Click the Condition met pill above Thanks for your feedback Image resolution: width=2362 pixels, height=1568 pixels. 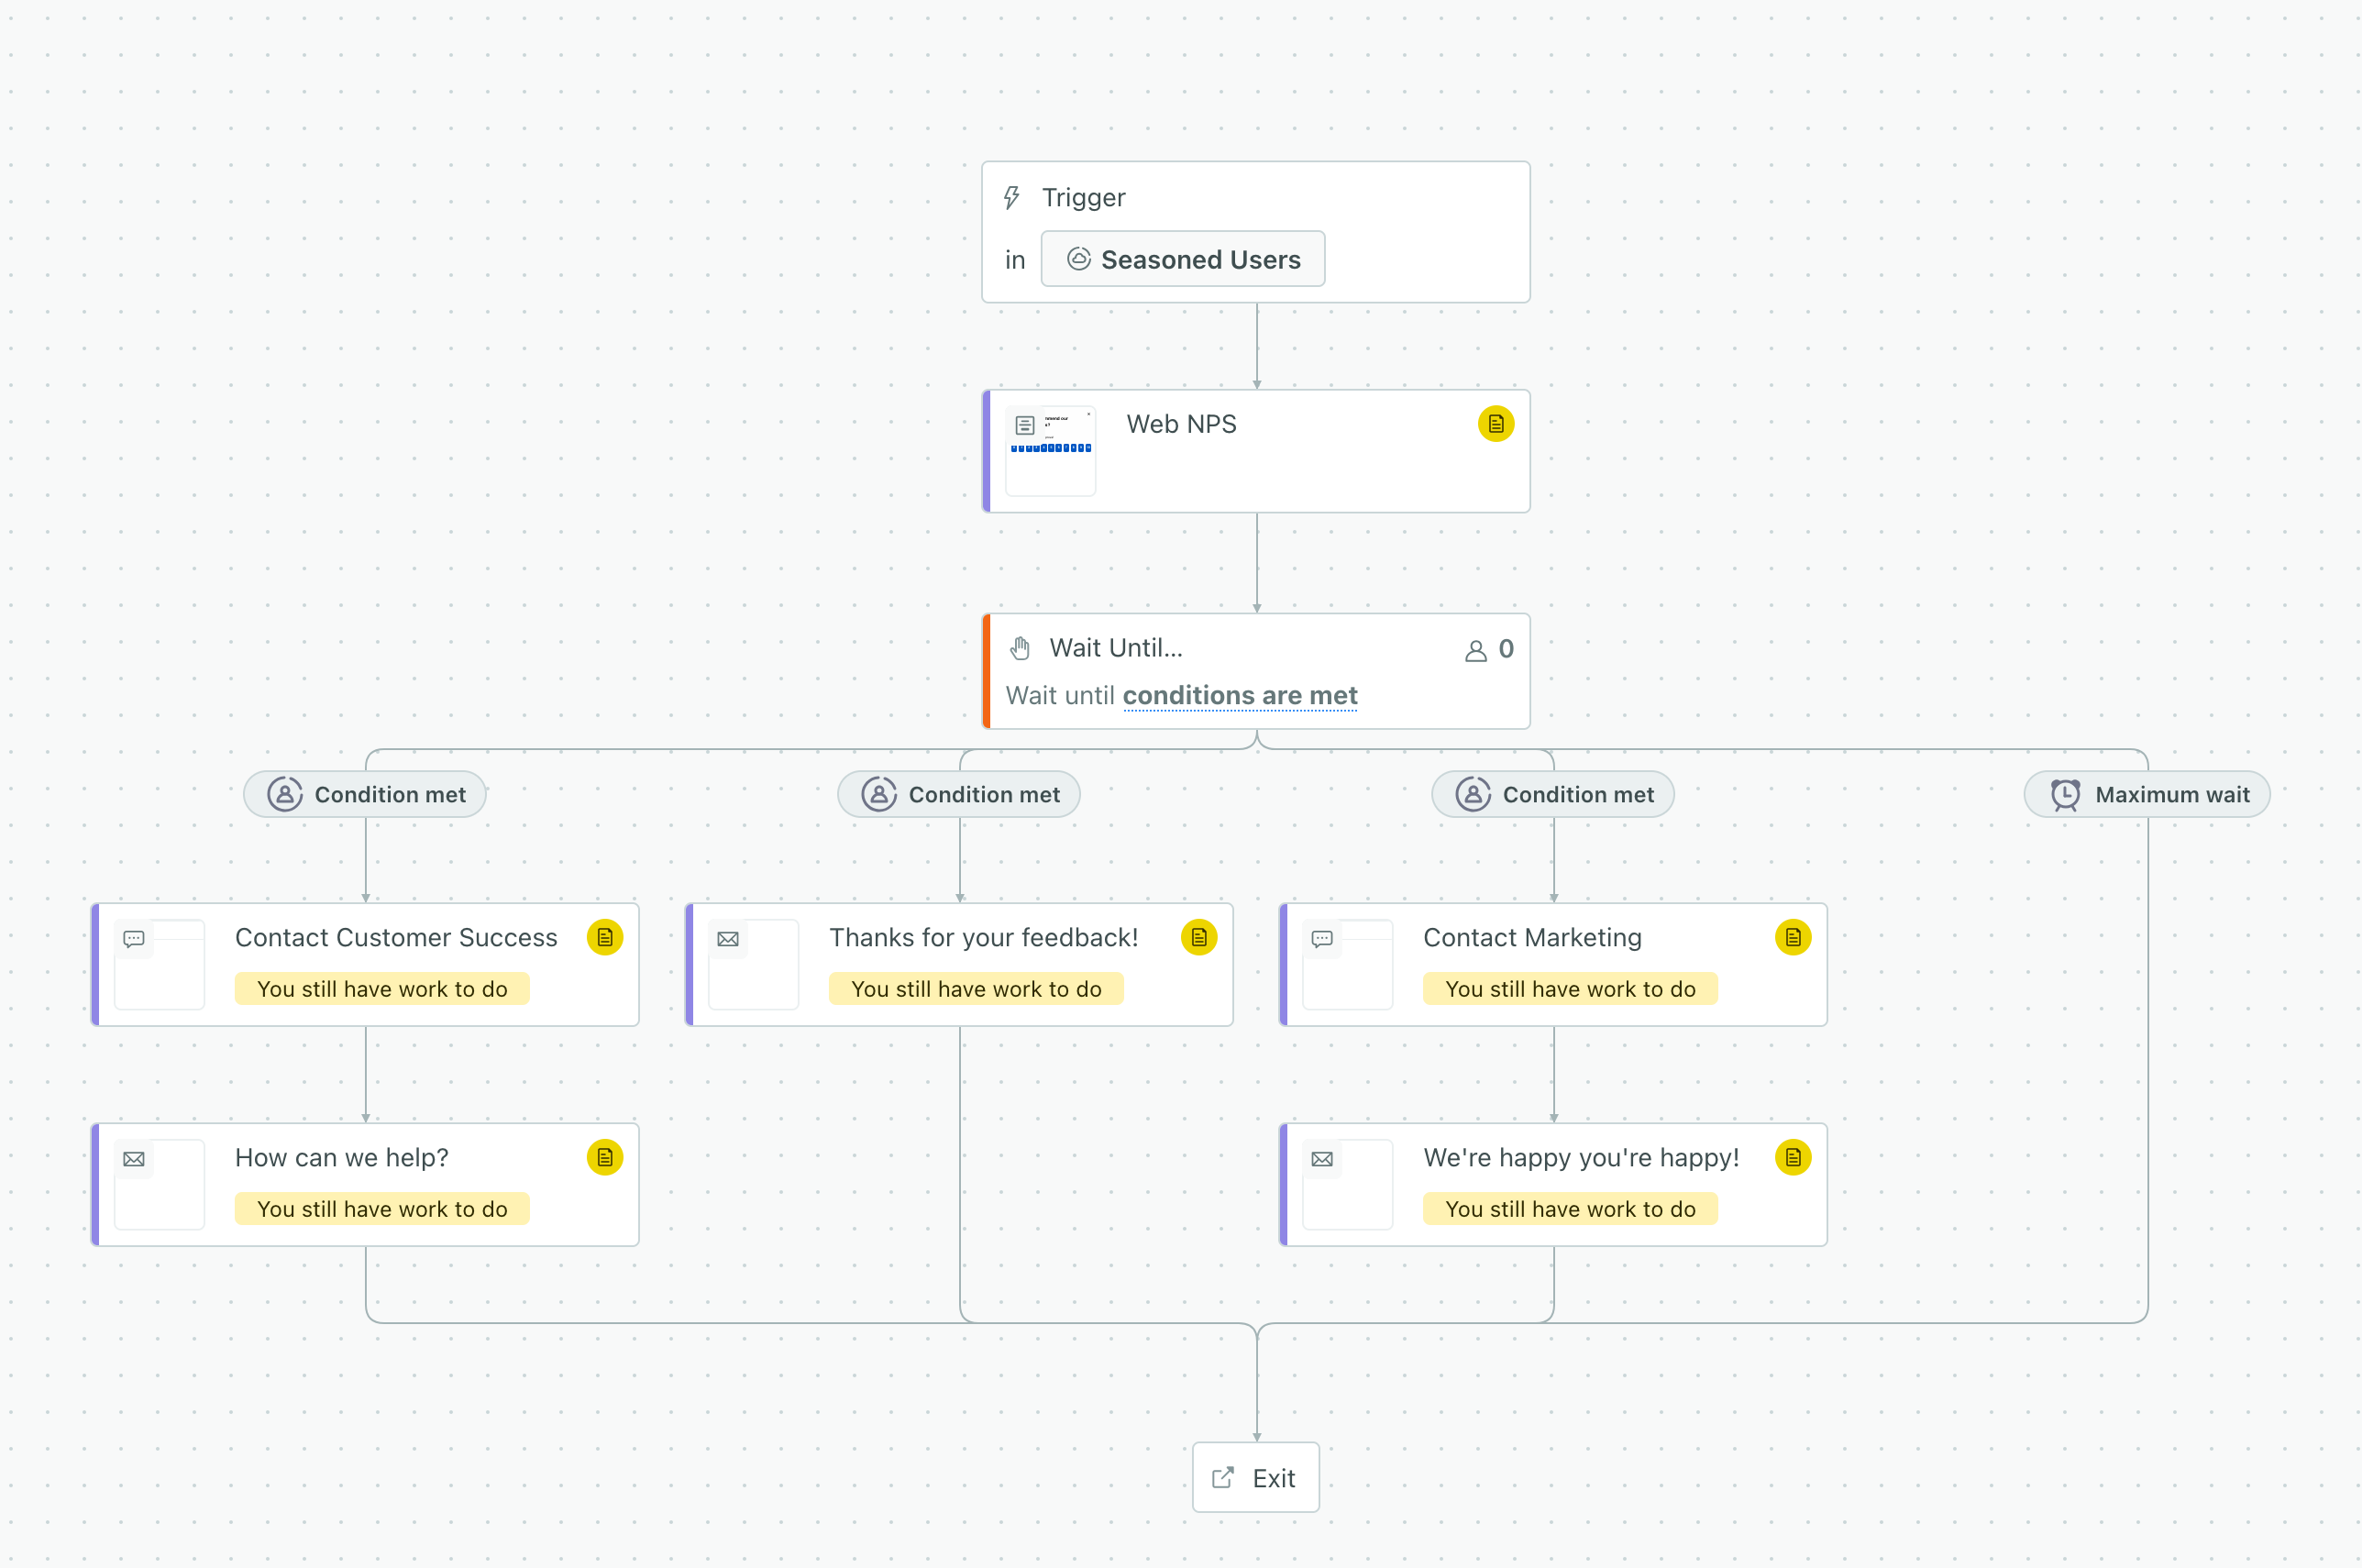(959, 794)
